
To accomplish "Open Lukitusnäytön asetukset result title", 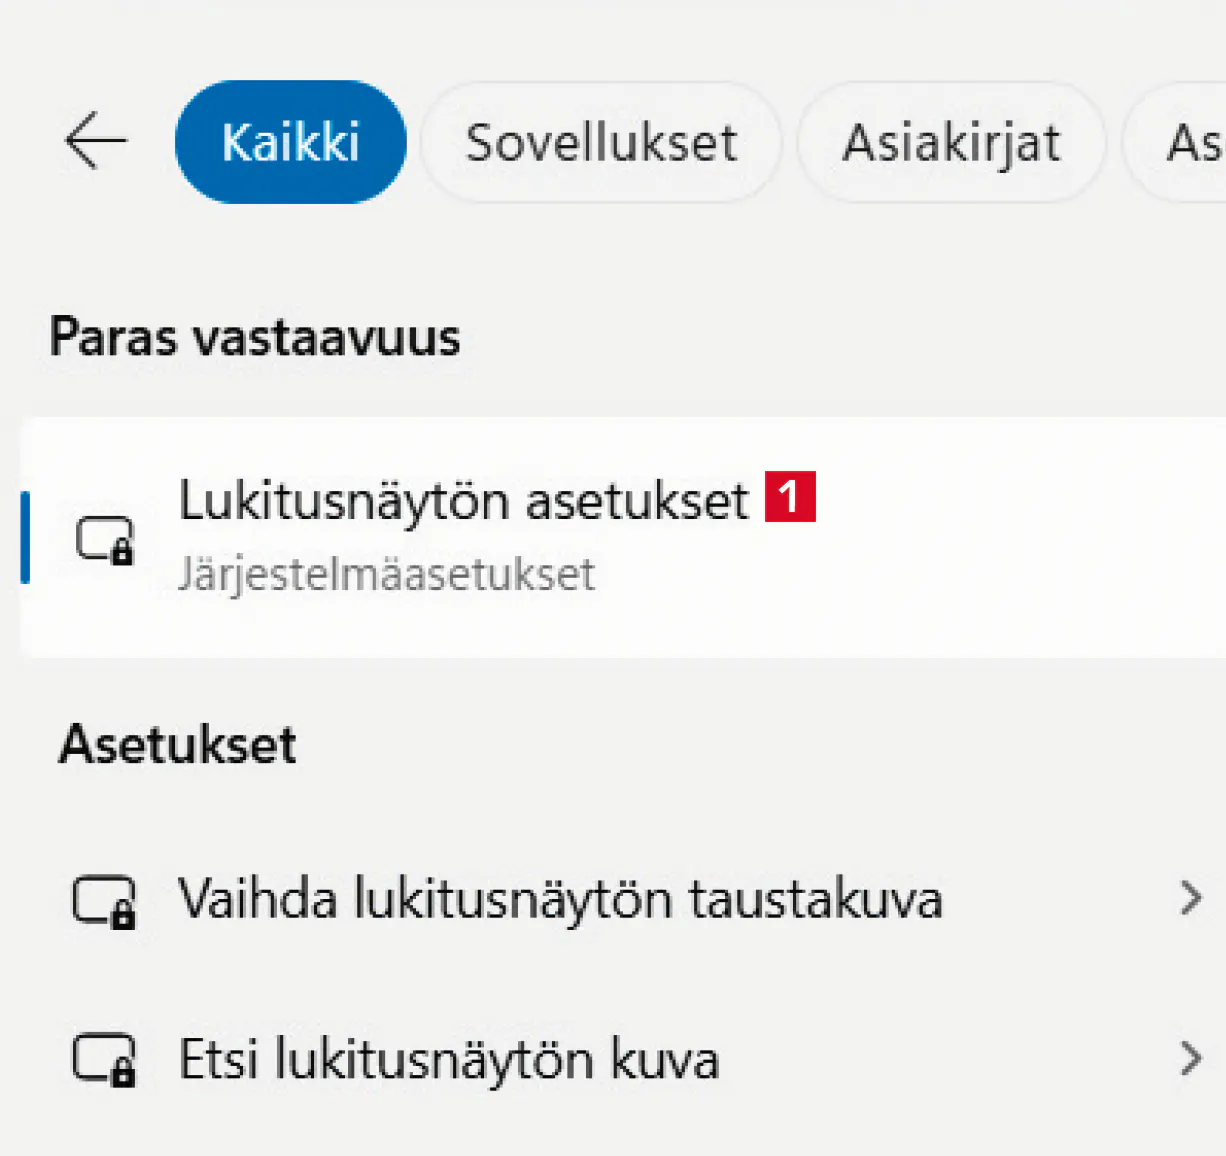I will pyautogui.click(x=463, y=500).
